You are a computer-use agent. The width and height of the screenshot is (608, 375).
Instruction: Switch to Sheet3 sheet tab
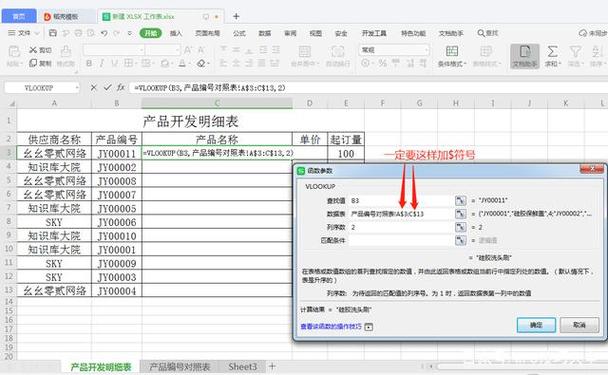[x=243, y=366]
